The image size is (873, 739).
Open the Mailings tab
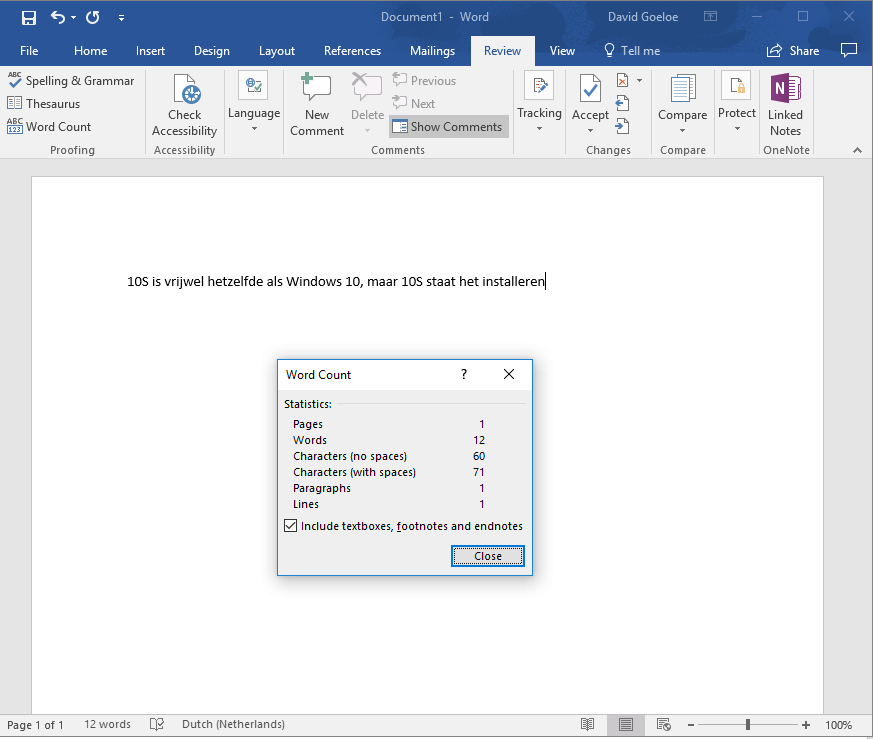click(432, 51)
